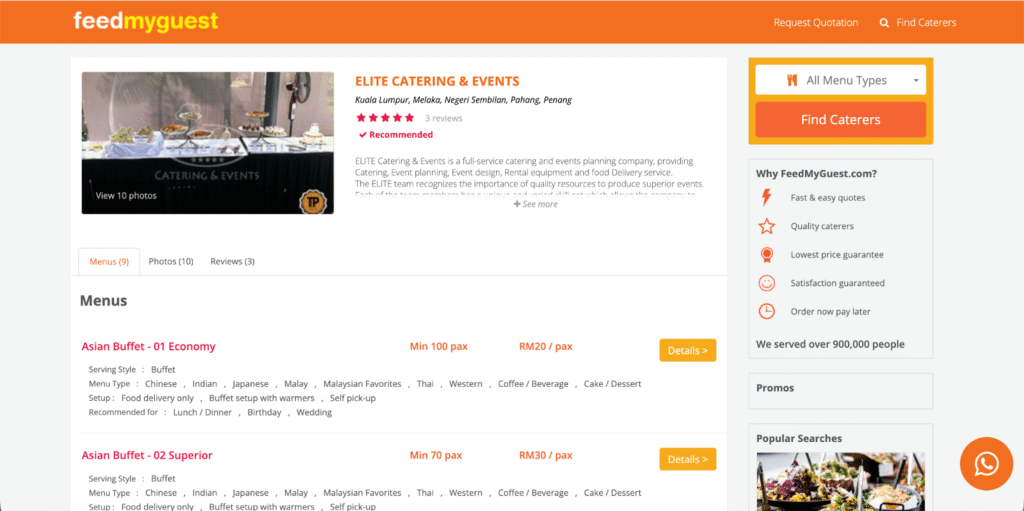Click the star quality caterers icon
Viewport: 1024px width, 511px height.
(x=767, y=226)
